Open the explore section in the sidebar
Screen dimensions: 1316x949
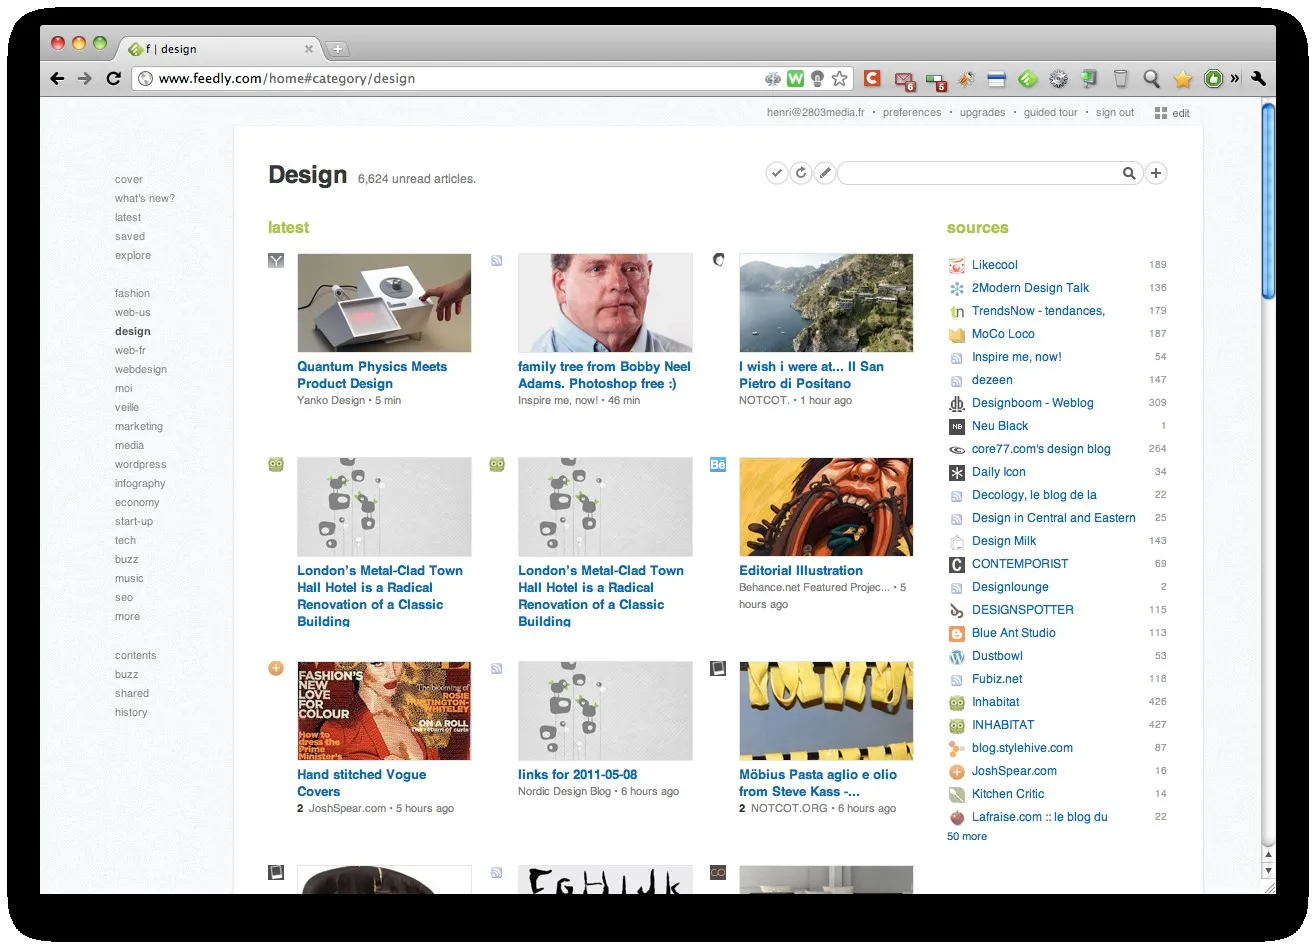pyautogui.click(x=133, y=255)
